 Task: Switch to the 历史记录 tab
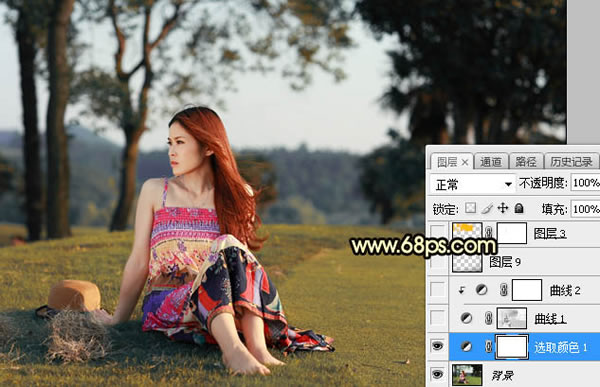point(571,162)
